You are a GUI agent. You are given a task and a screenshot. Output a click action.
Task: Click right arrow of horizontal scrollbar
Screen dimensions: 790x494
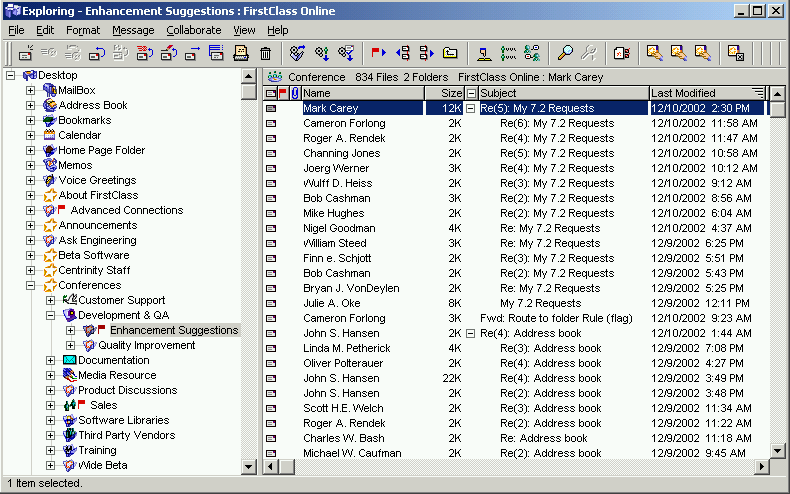point(762,467)
